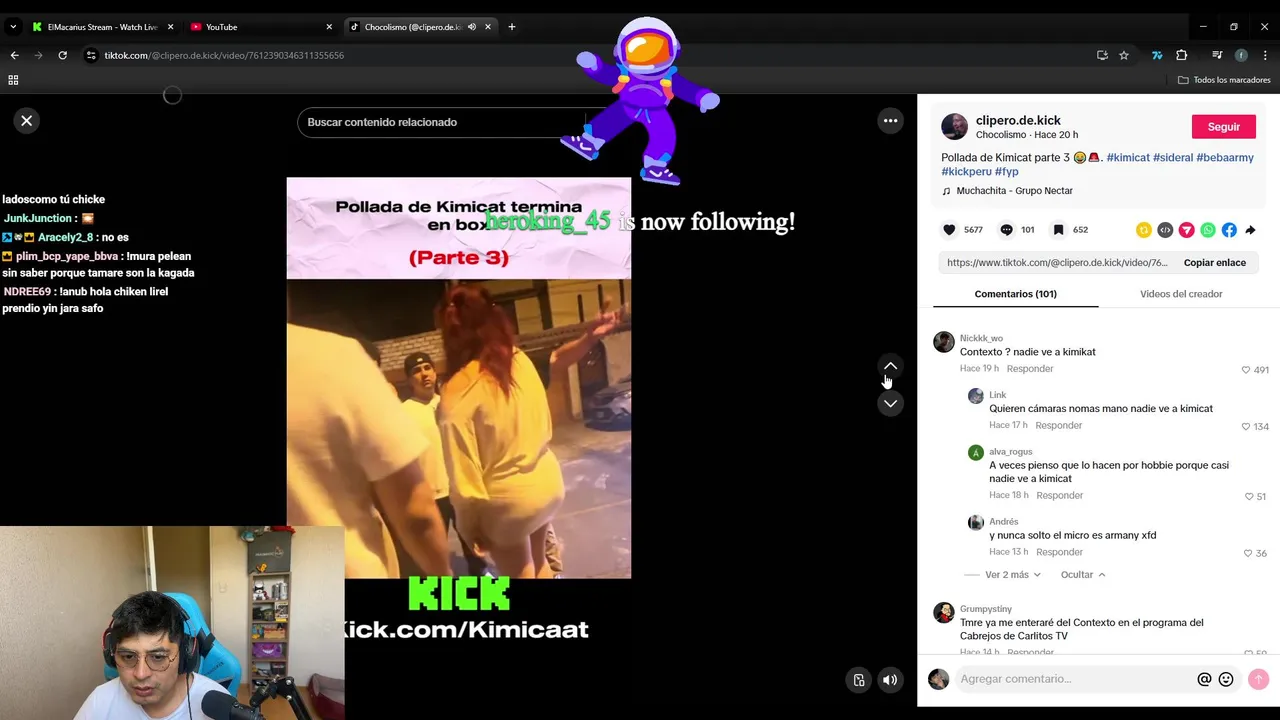Open clipero.de.kick username link
The image size is (1280, 720).
coord(1018,120)
